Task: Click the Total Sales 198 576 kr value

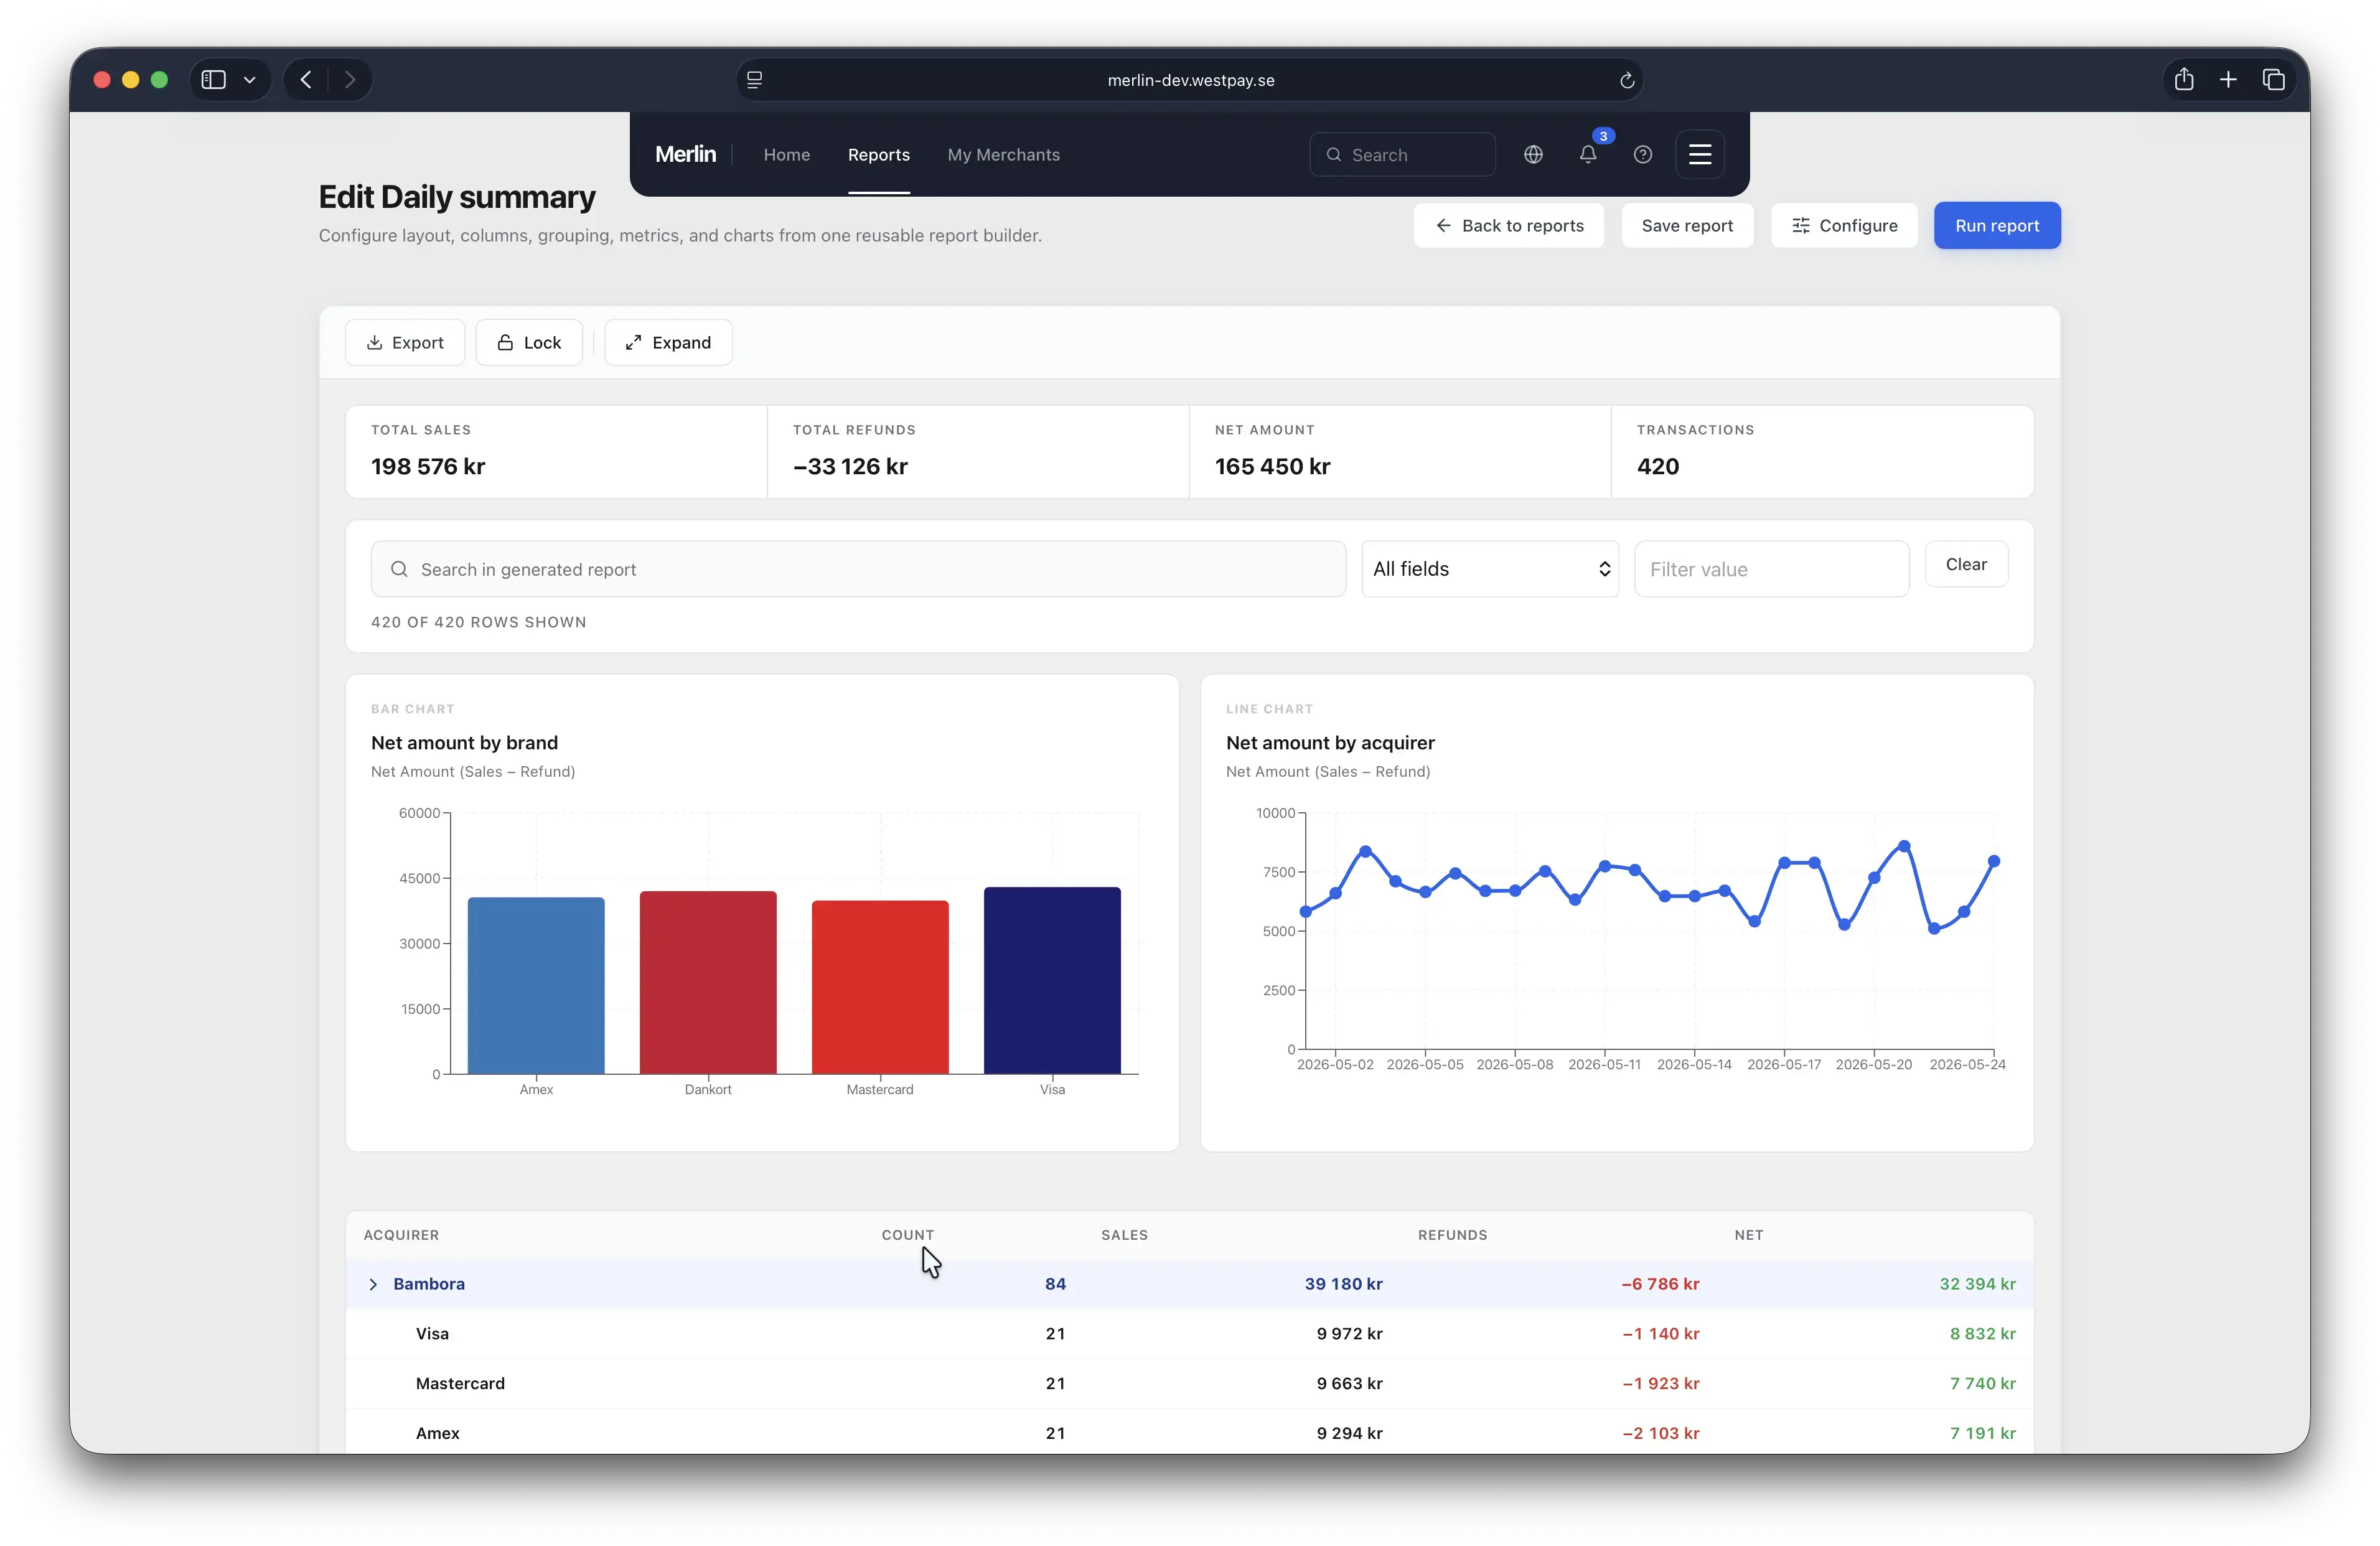Action: [x=428, y=467]
